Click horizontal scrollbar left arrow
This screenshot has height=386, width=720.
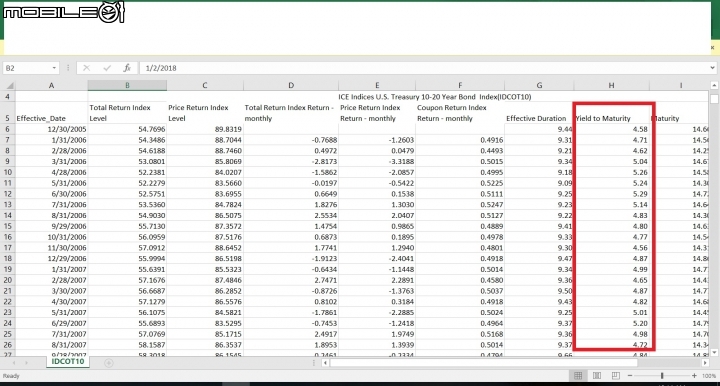point(325,363)
